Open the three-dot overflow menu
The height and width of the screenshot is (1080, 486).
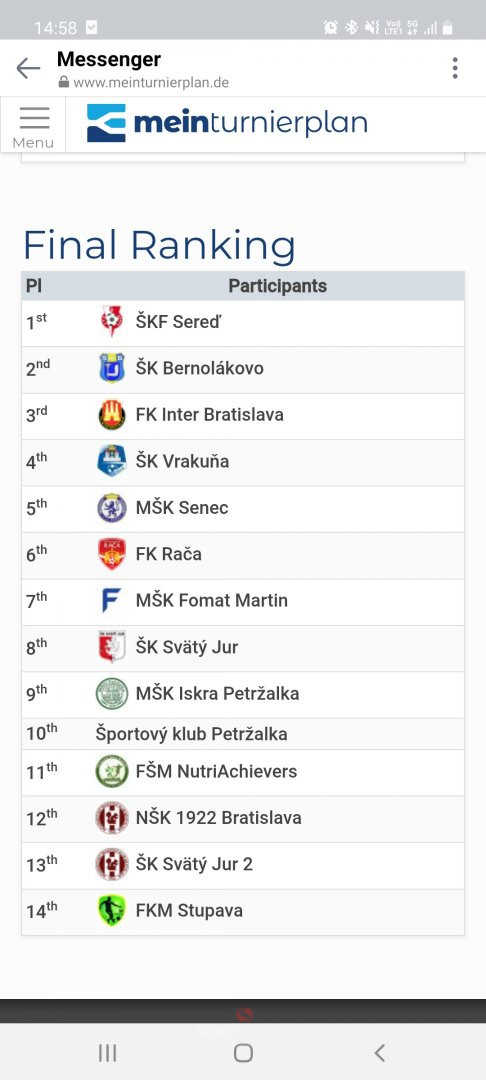click(455, 68)
